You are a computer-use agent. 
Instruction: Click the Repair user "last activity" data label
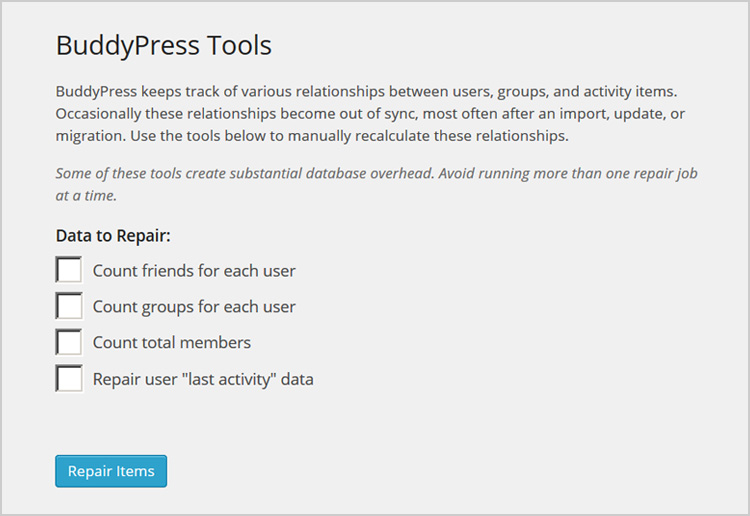tap(203, 379)
